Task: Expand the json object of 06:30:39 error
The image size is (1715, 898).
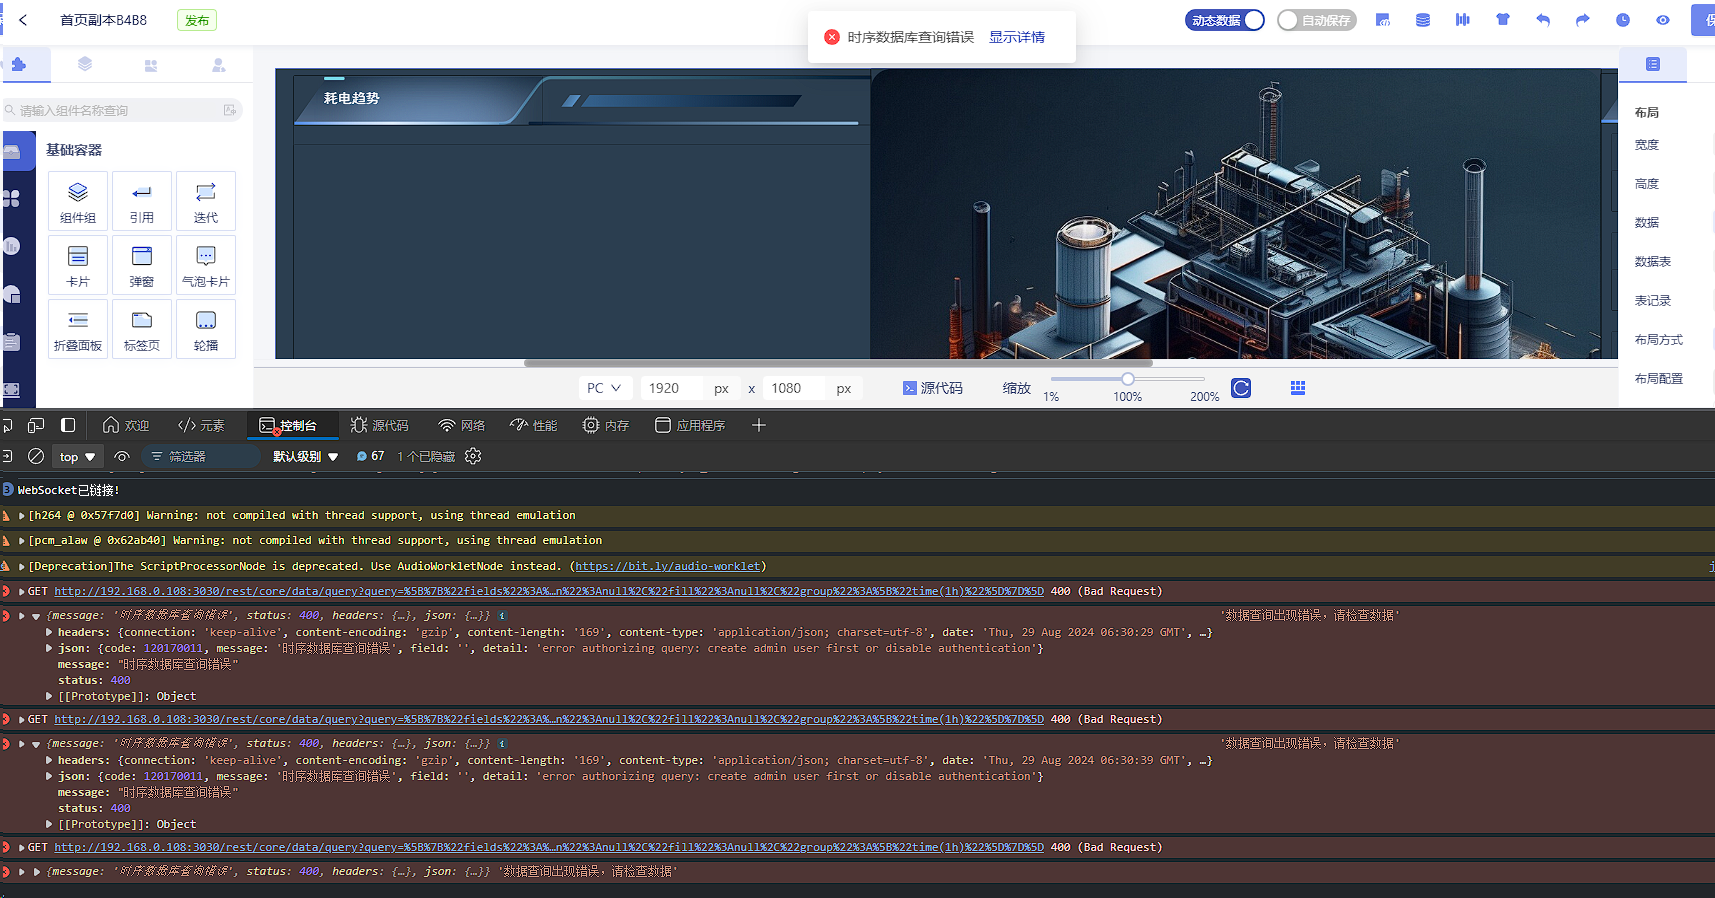Action: click(x=49, y=776)
